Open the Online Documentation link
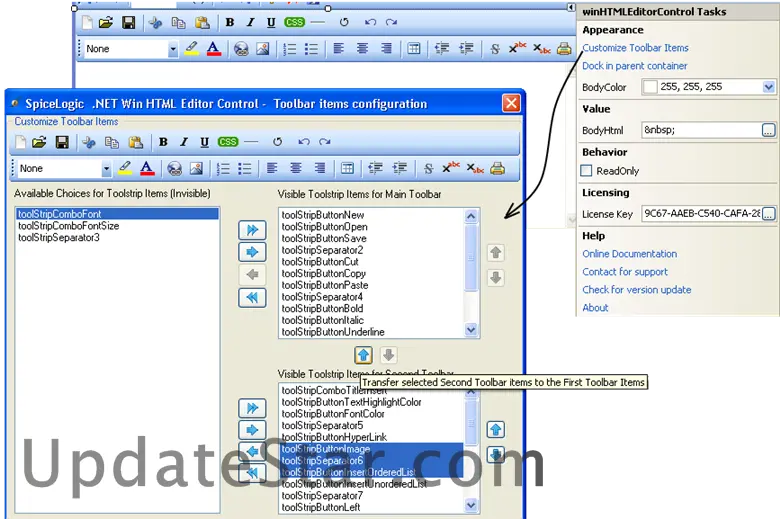The width and height of the screenshot is (780, 519). click(630, 254)
